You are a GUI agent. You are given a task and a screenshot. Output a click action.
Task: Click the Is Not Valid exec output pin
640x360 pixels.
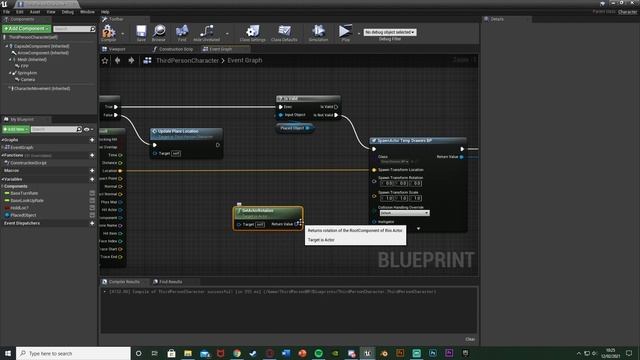pos(336,115)
